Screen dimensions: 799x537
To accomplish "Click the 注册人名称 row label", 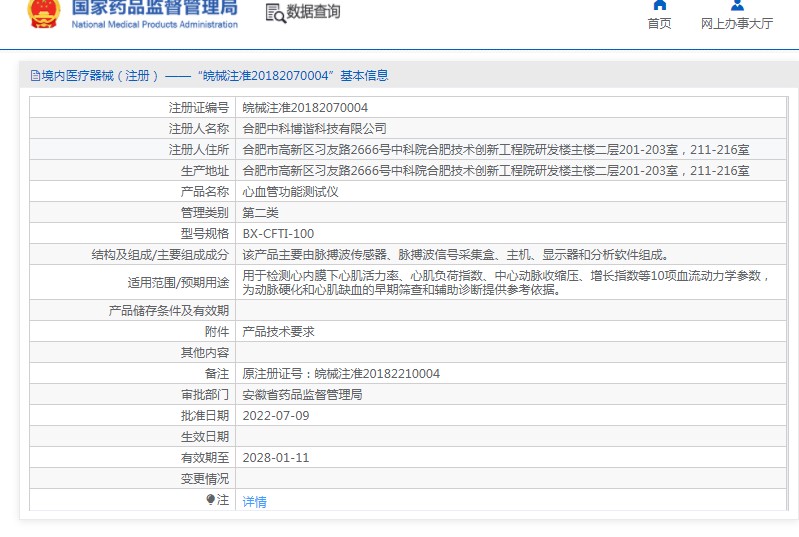I will (199, 128).
